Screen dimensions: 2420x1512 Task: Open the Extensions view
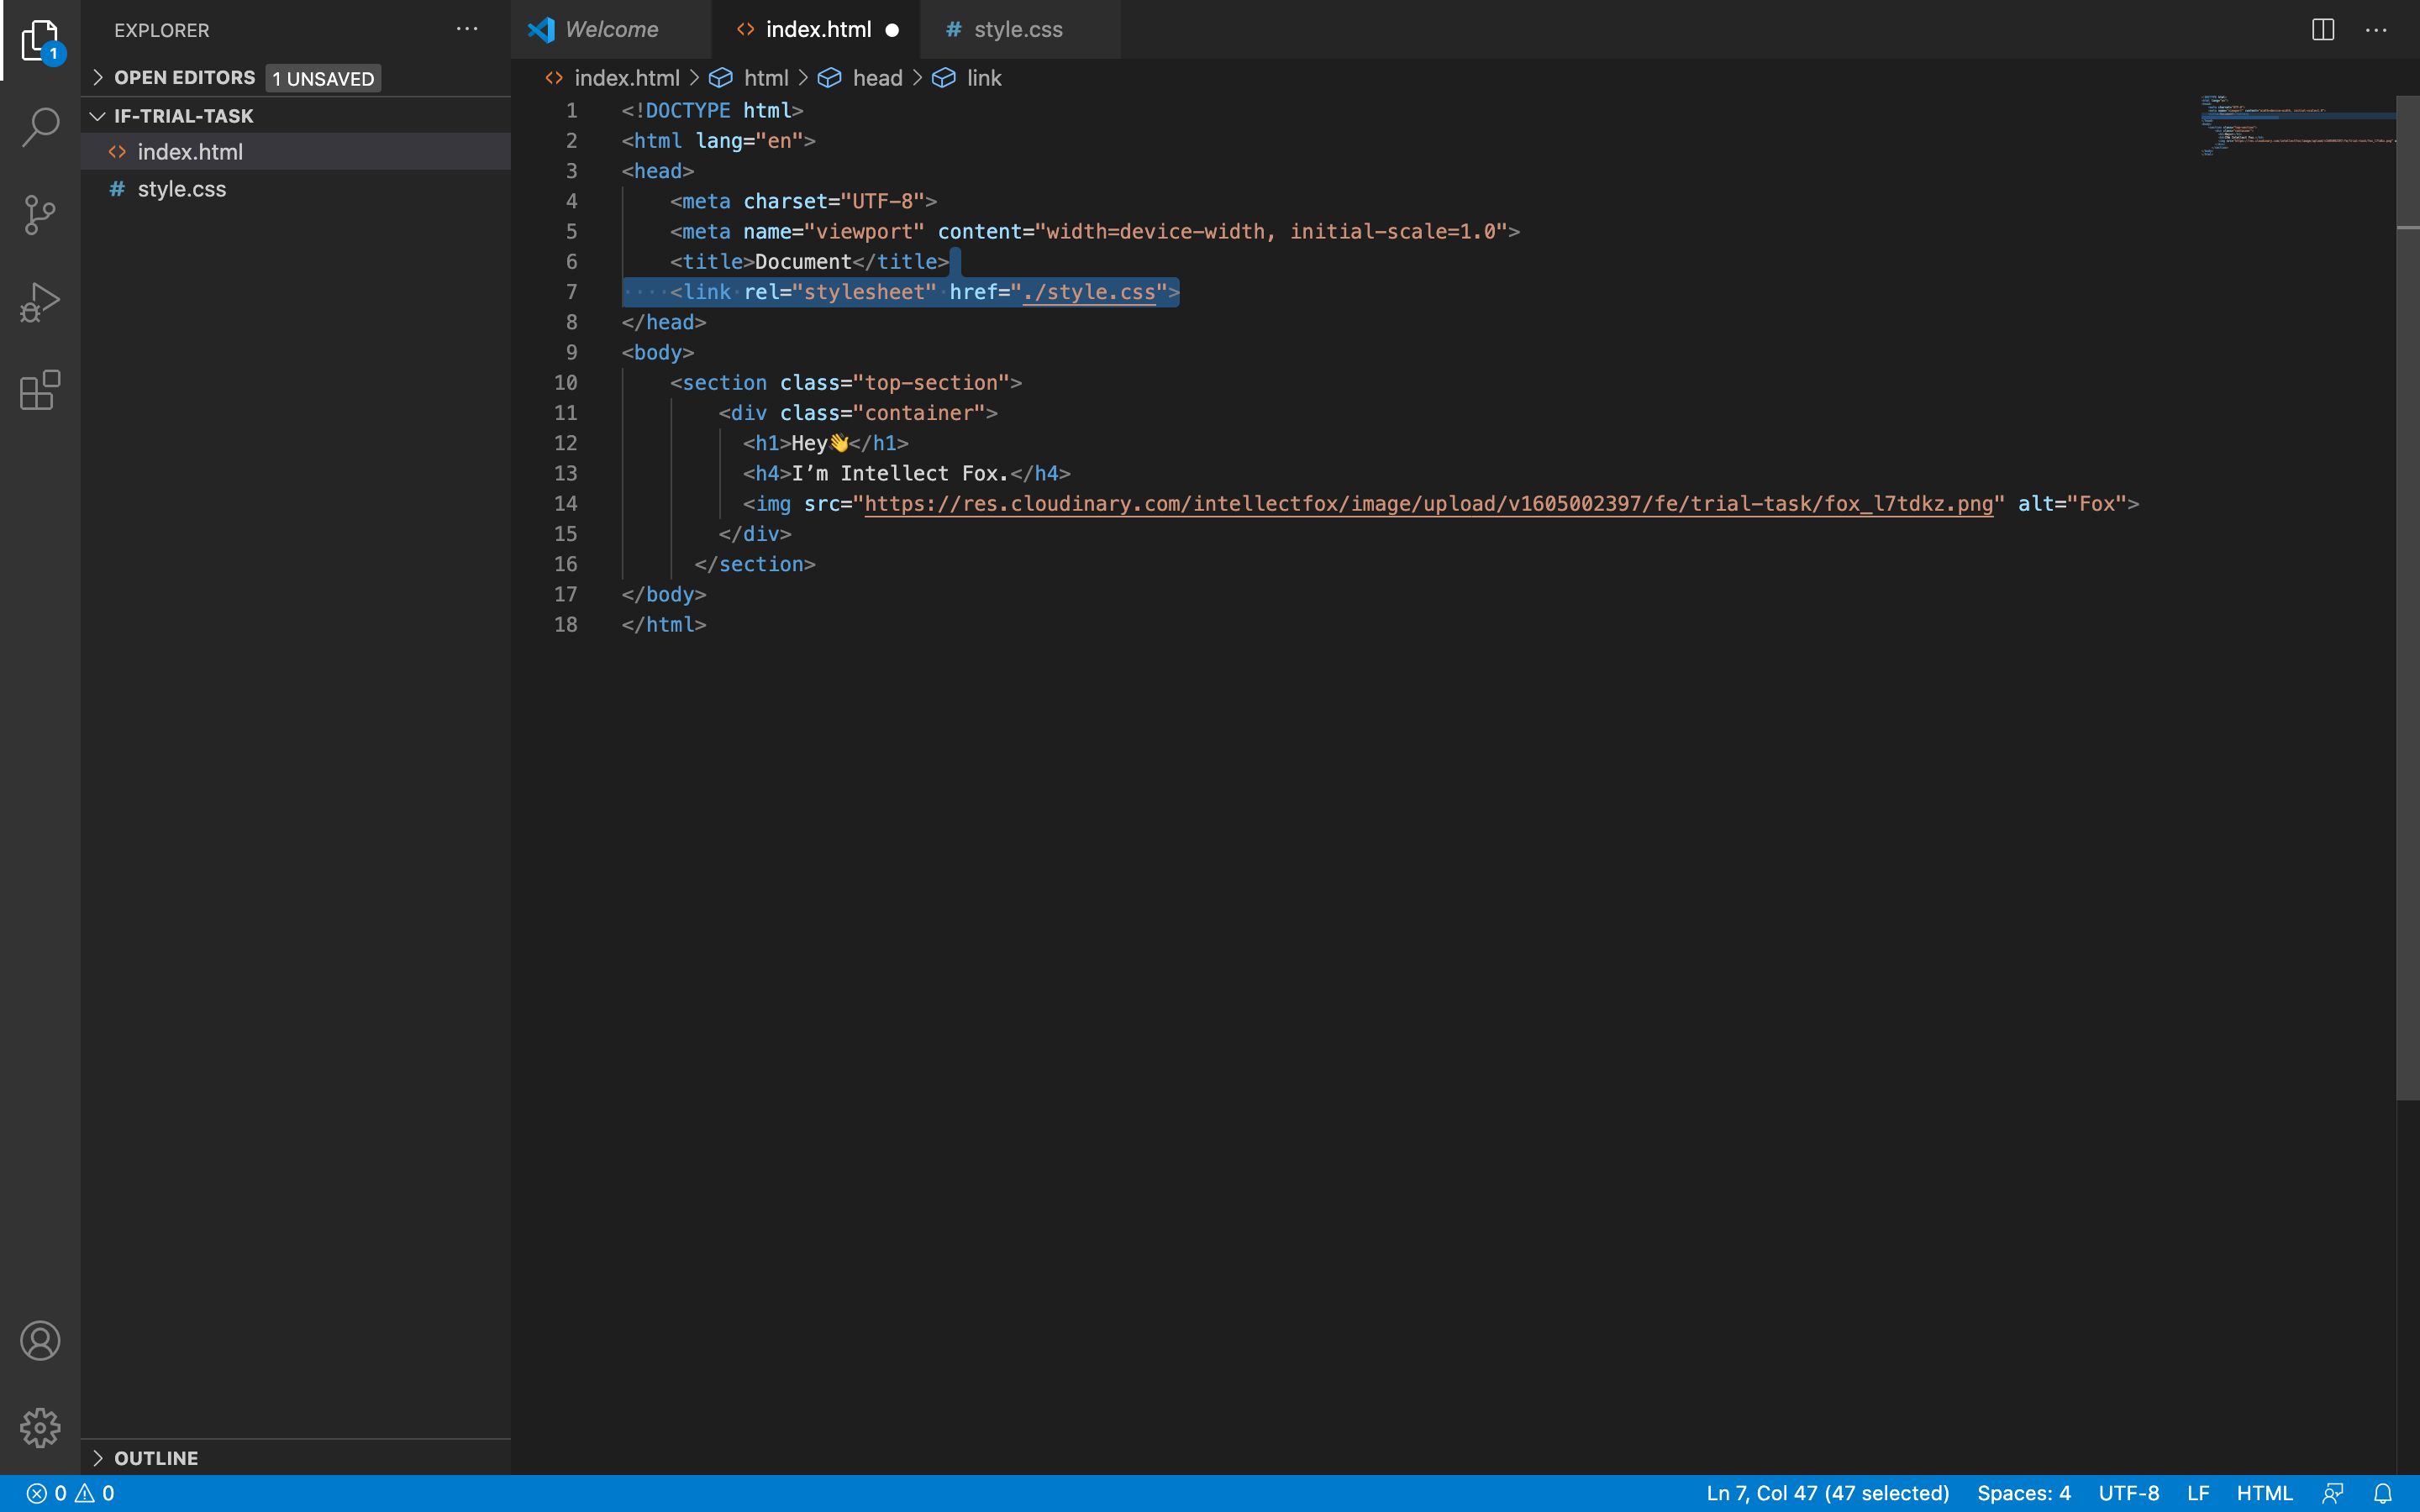(x=40, y=390)
